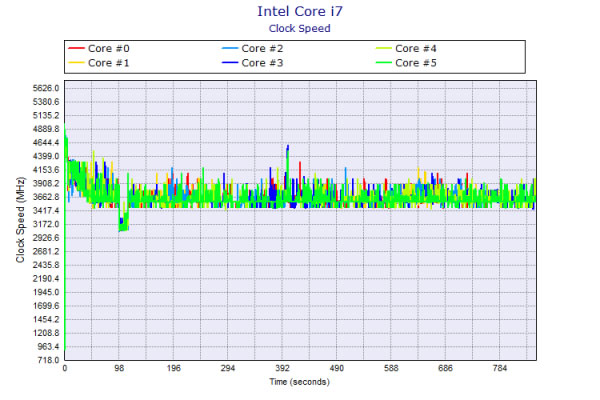Click the 2435.8 y-axis value
Screen dimensions: 600x400
point(46,265)
